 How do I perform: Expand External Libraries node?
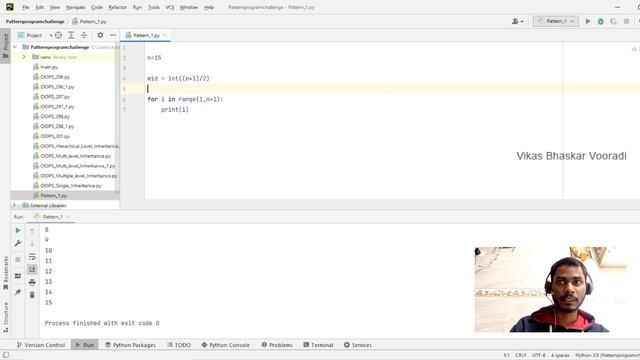tap(15, 205)
